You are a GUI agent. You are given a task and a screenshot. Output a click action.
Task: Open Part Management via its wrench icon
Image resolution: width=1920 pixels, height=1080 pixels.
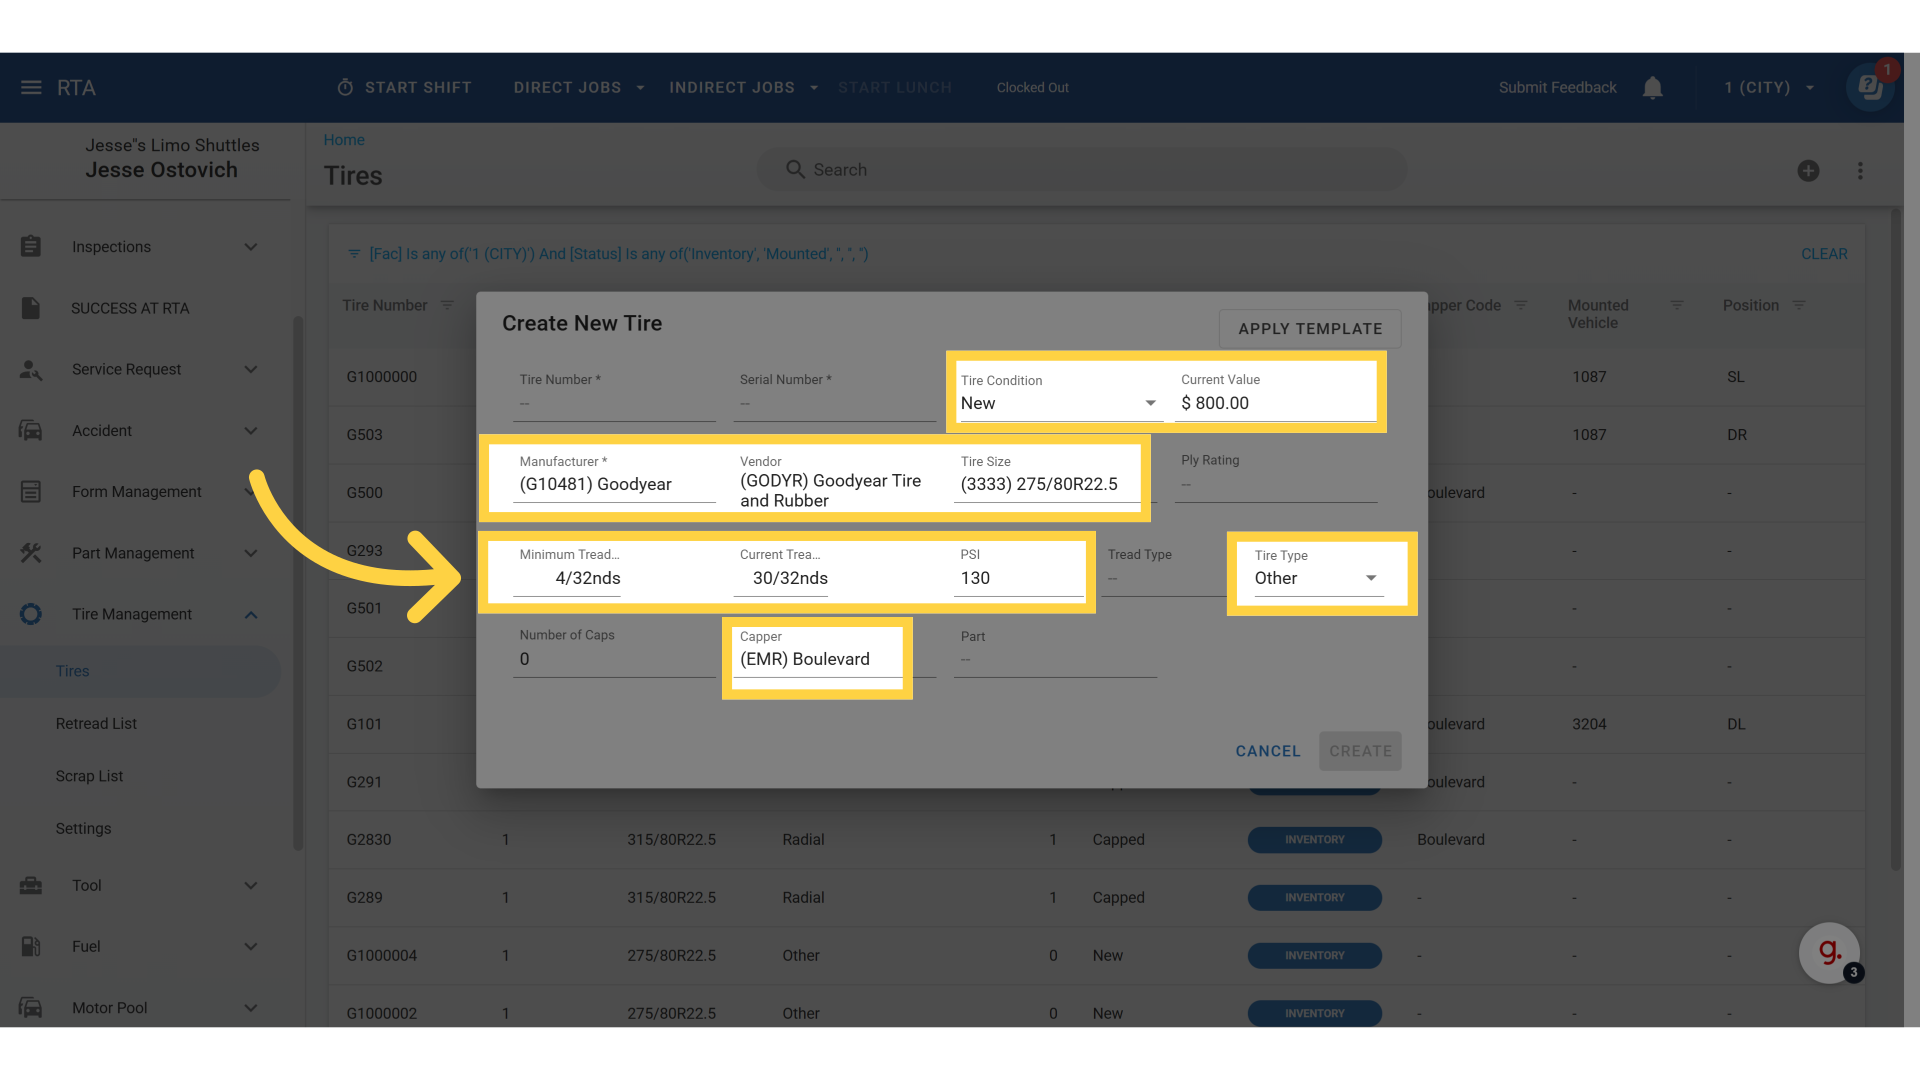click(x=31, y=553)
